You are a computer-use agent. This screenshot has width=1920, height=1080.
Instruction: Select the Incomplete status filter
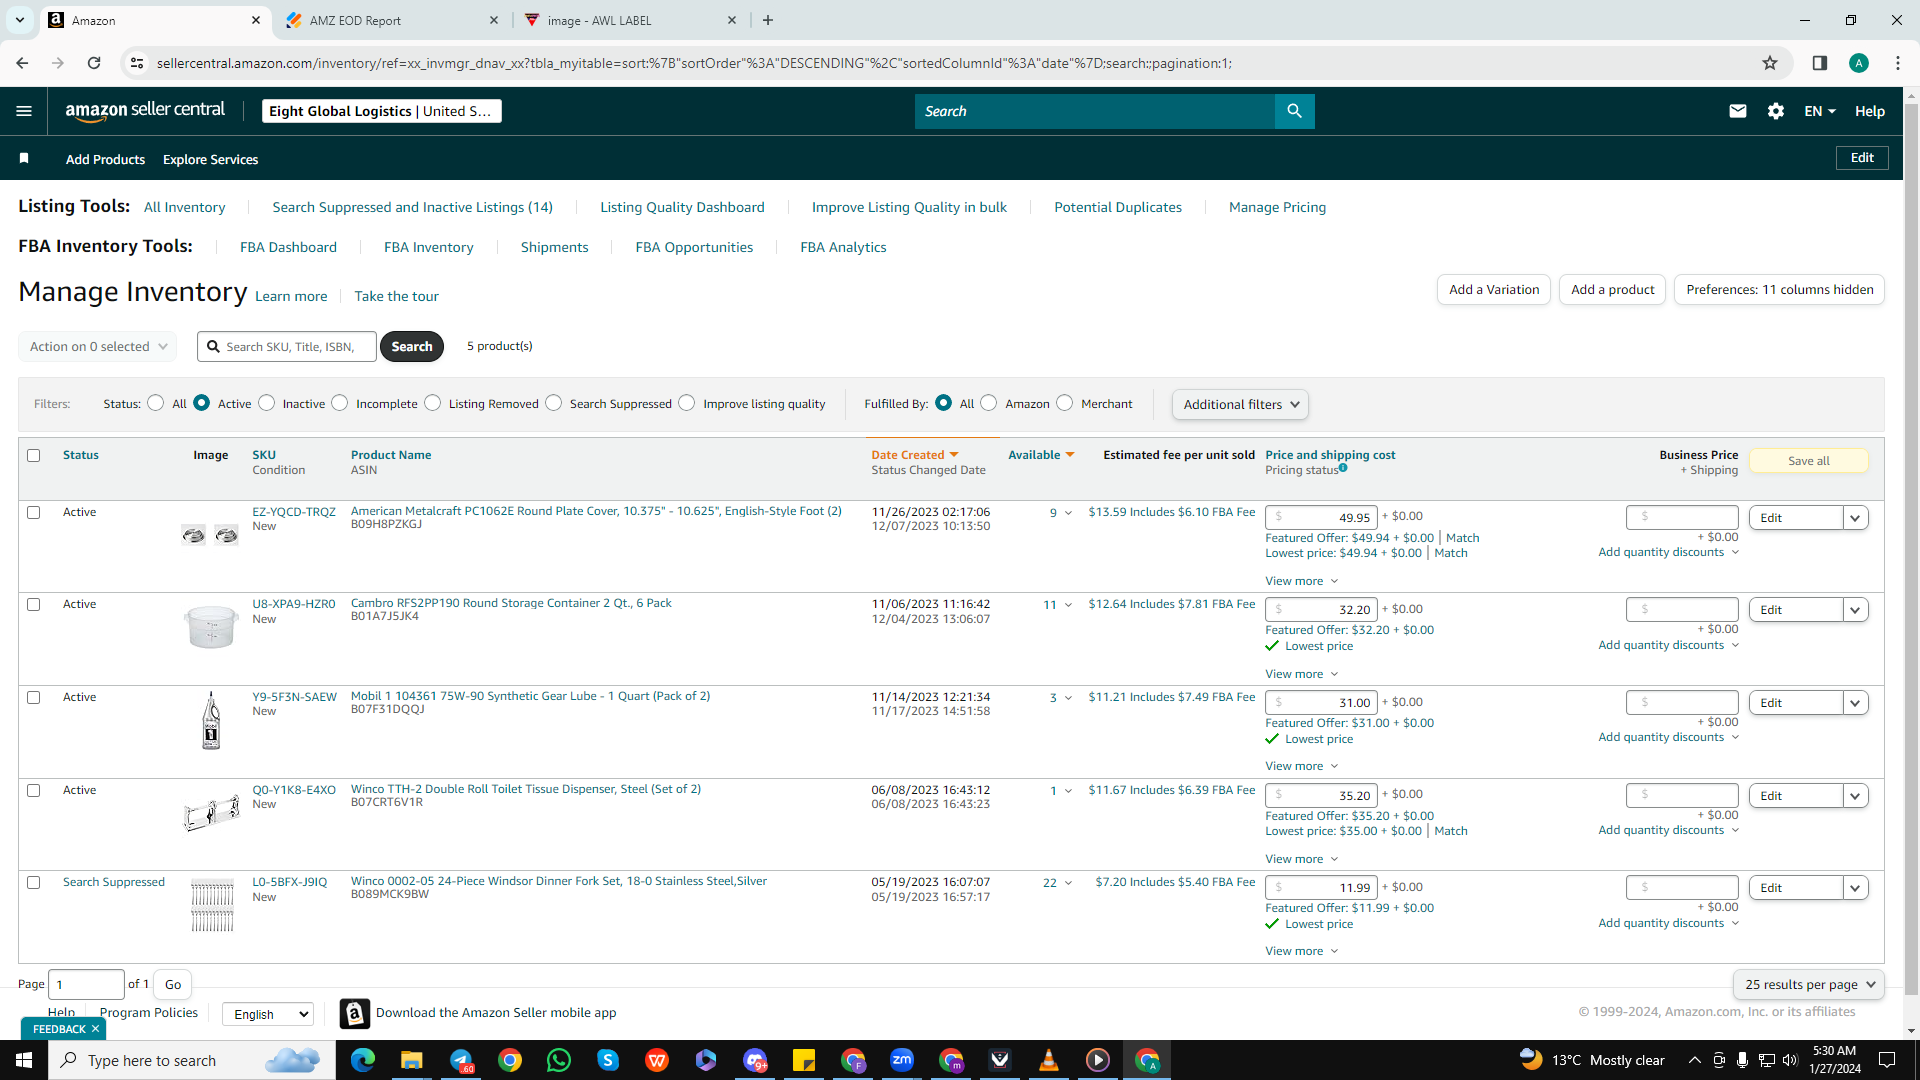340,403
